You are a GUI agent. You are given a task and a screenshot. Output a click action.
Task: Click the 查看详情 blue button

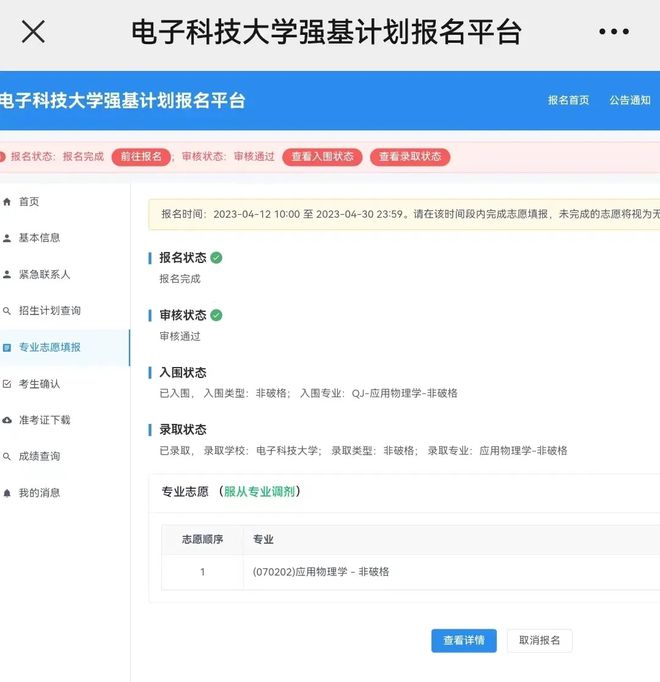[464, 640]
